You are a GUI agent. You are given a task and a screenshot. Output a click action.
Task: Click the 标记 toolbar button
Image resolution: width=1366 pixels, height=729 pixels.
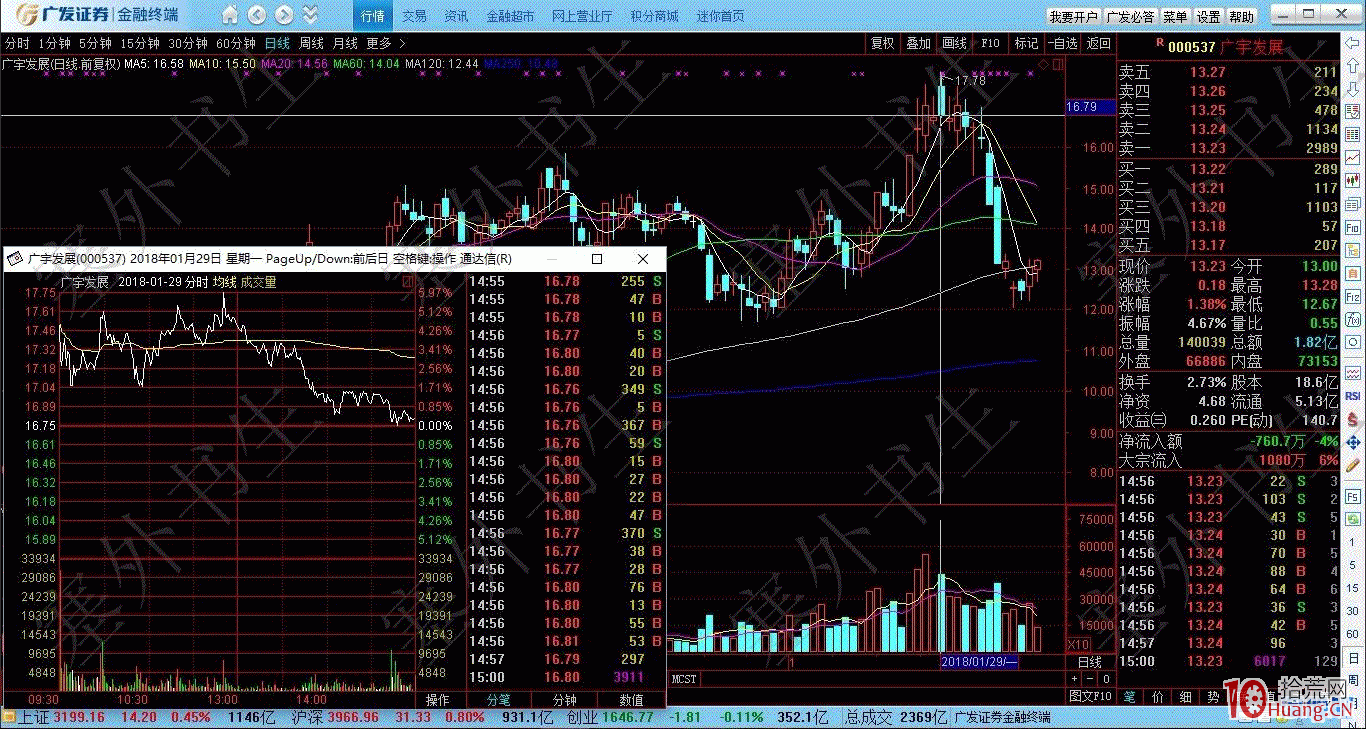point(1026,44)
